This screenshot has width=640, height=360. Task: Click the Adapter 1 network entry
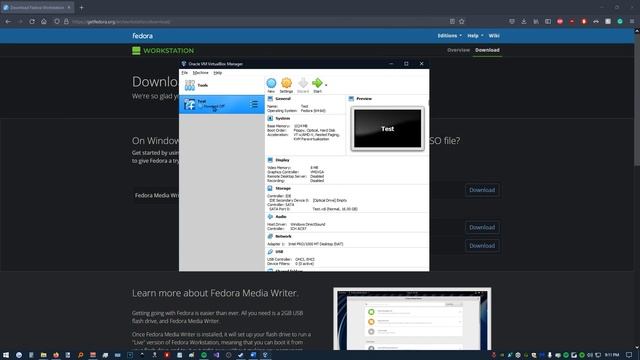[x=305, y=244]
